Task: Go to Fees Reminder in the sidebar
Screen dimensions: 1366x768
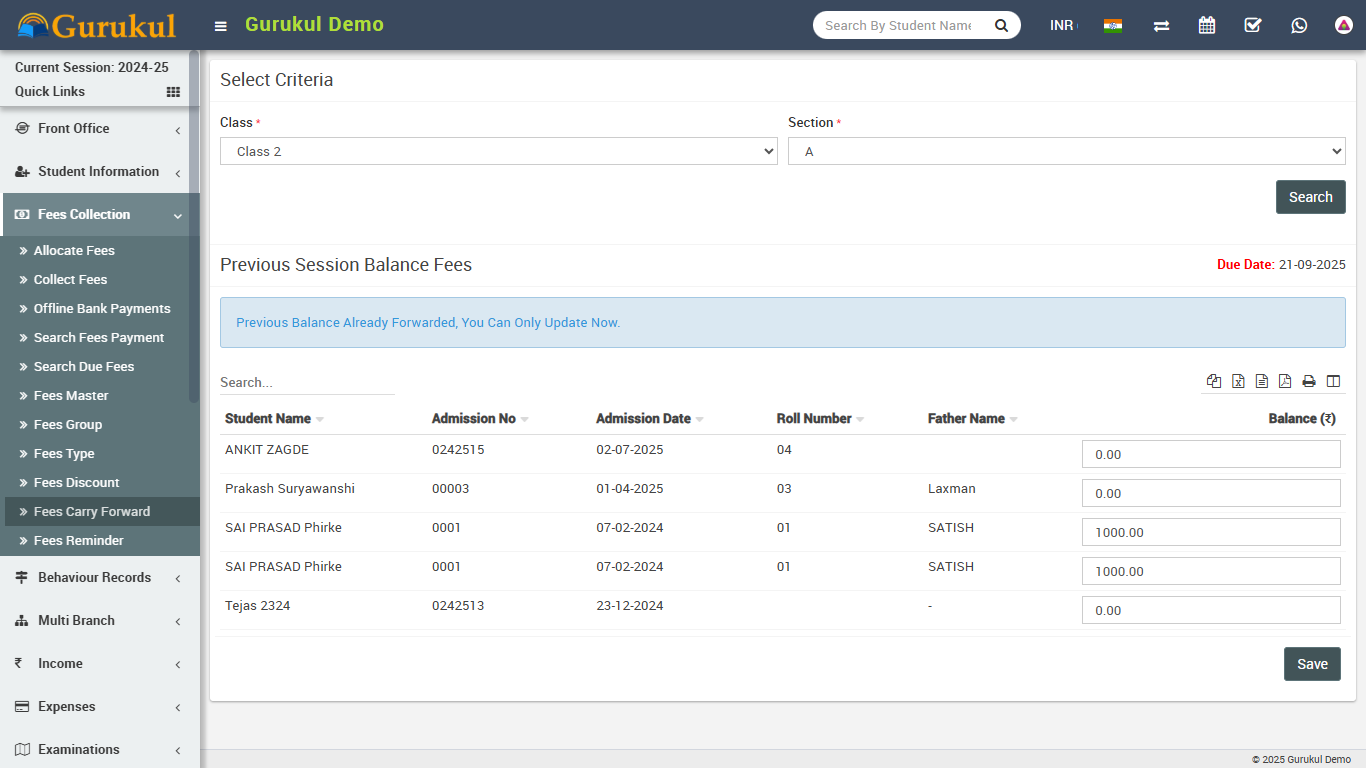Action: pyautogui.click(x=78, y=541)
